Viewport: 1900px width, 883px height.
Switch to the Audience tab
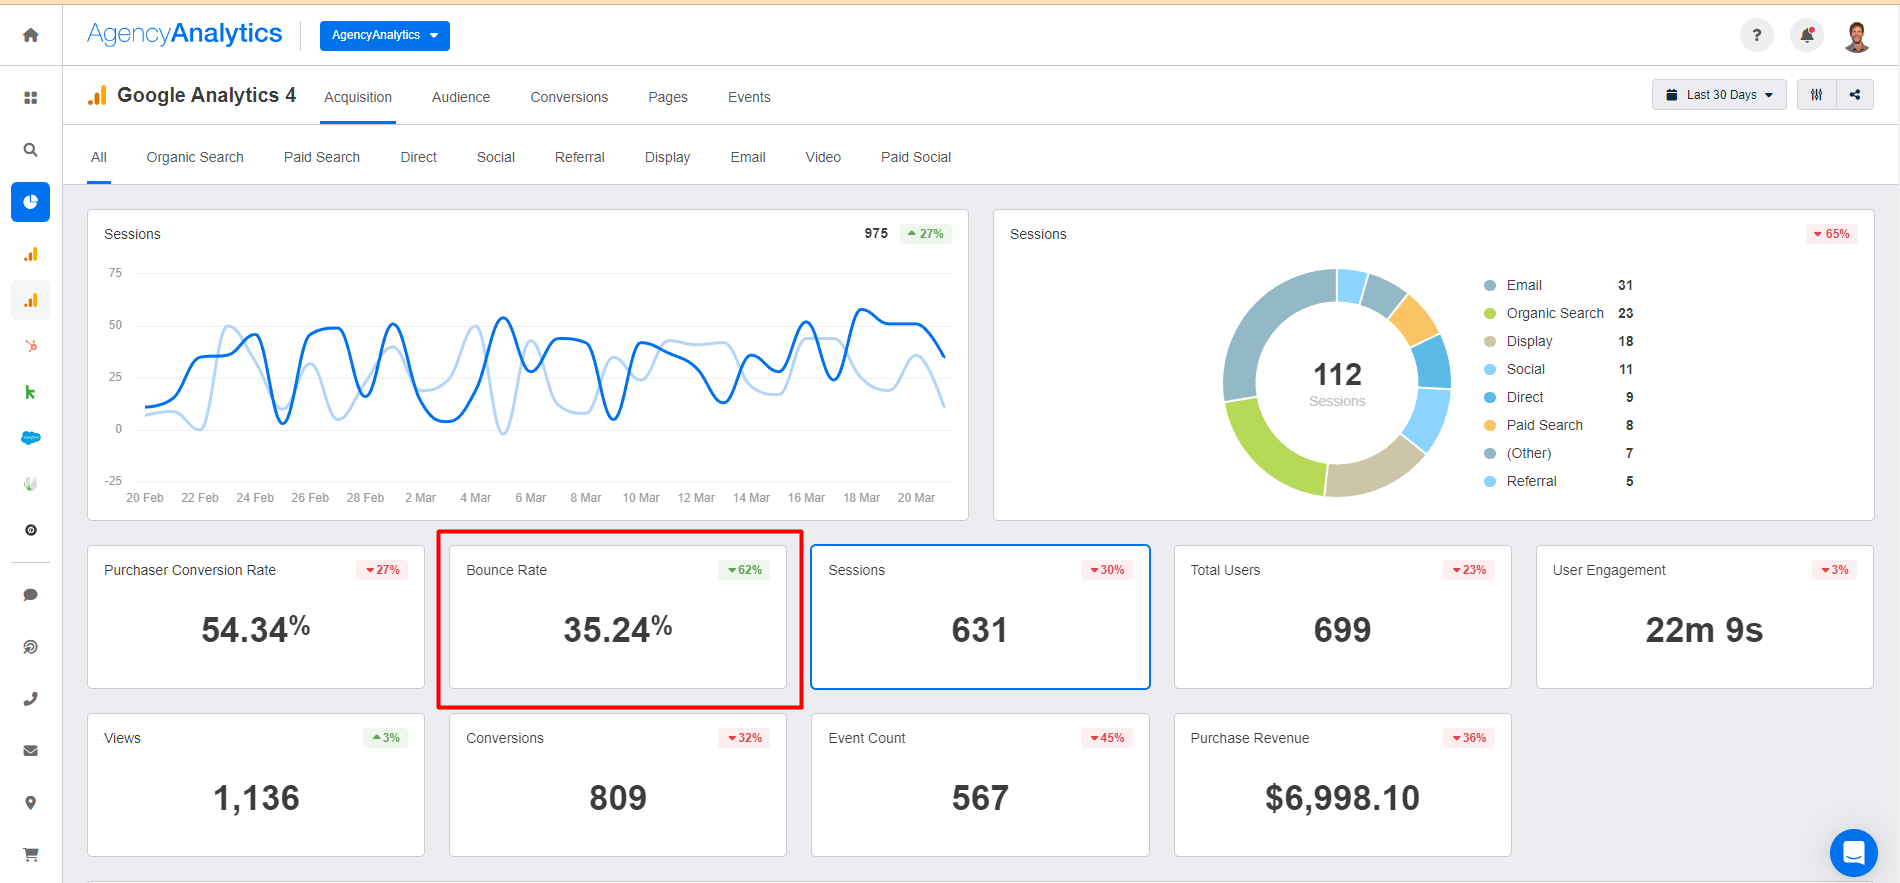[x=460, y=97]
